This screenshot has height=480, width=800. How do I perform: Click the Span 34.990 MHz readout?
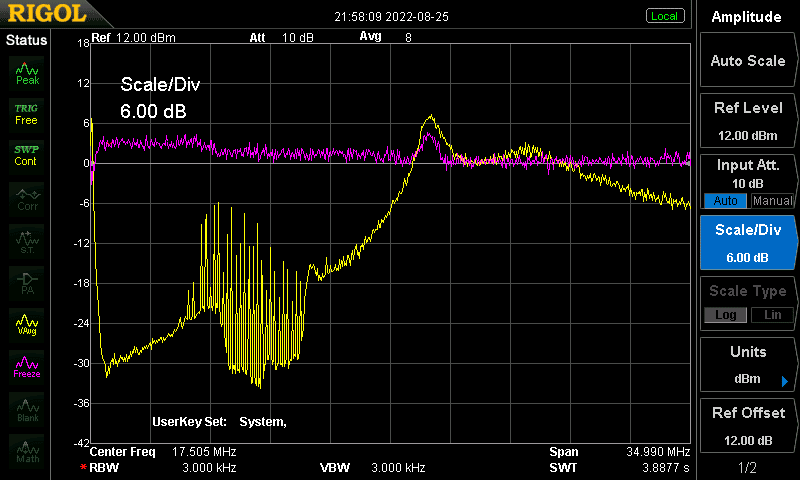pos(619,451)
